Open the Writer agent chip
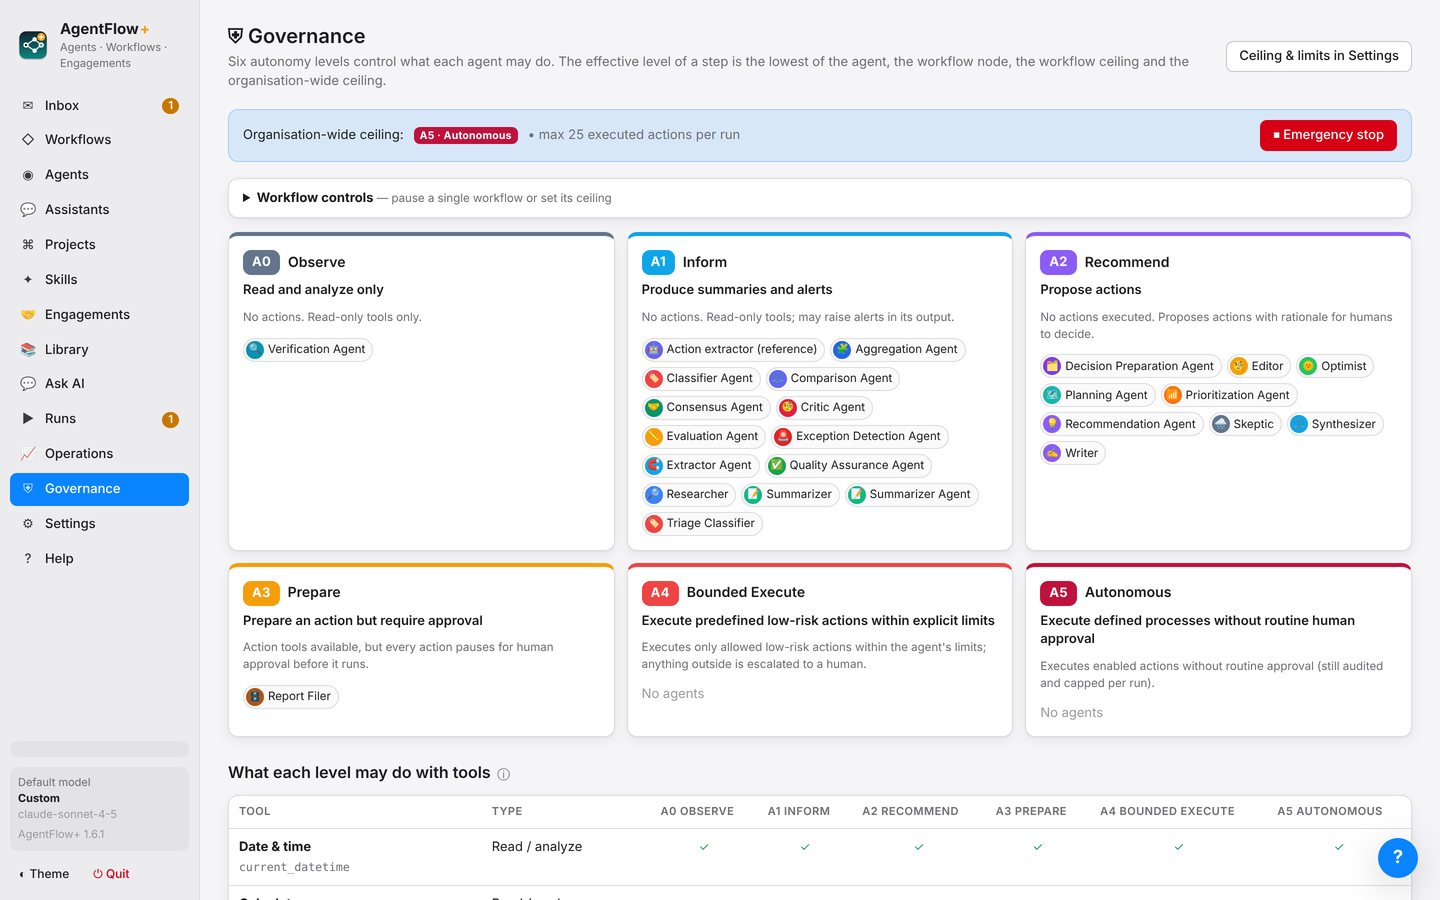 coord(1073,453)
